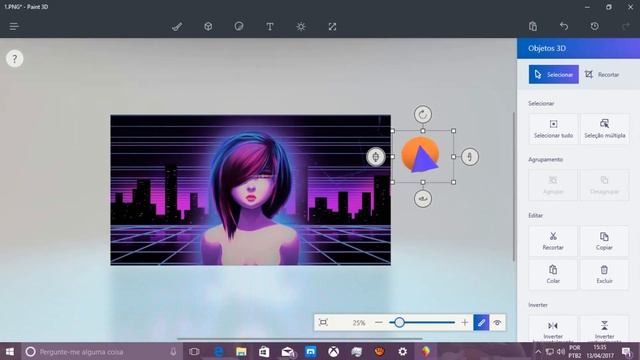The image size is (640, 360).
Task: Open Task View in taskbar
Action: point(194,351)
